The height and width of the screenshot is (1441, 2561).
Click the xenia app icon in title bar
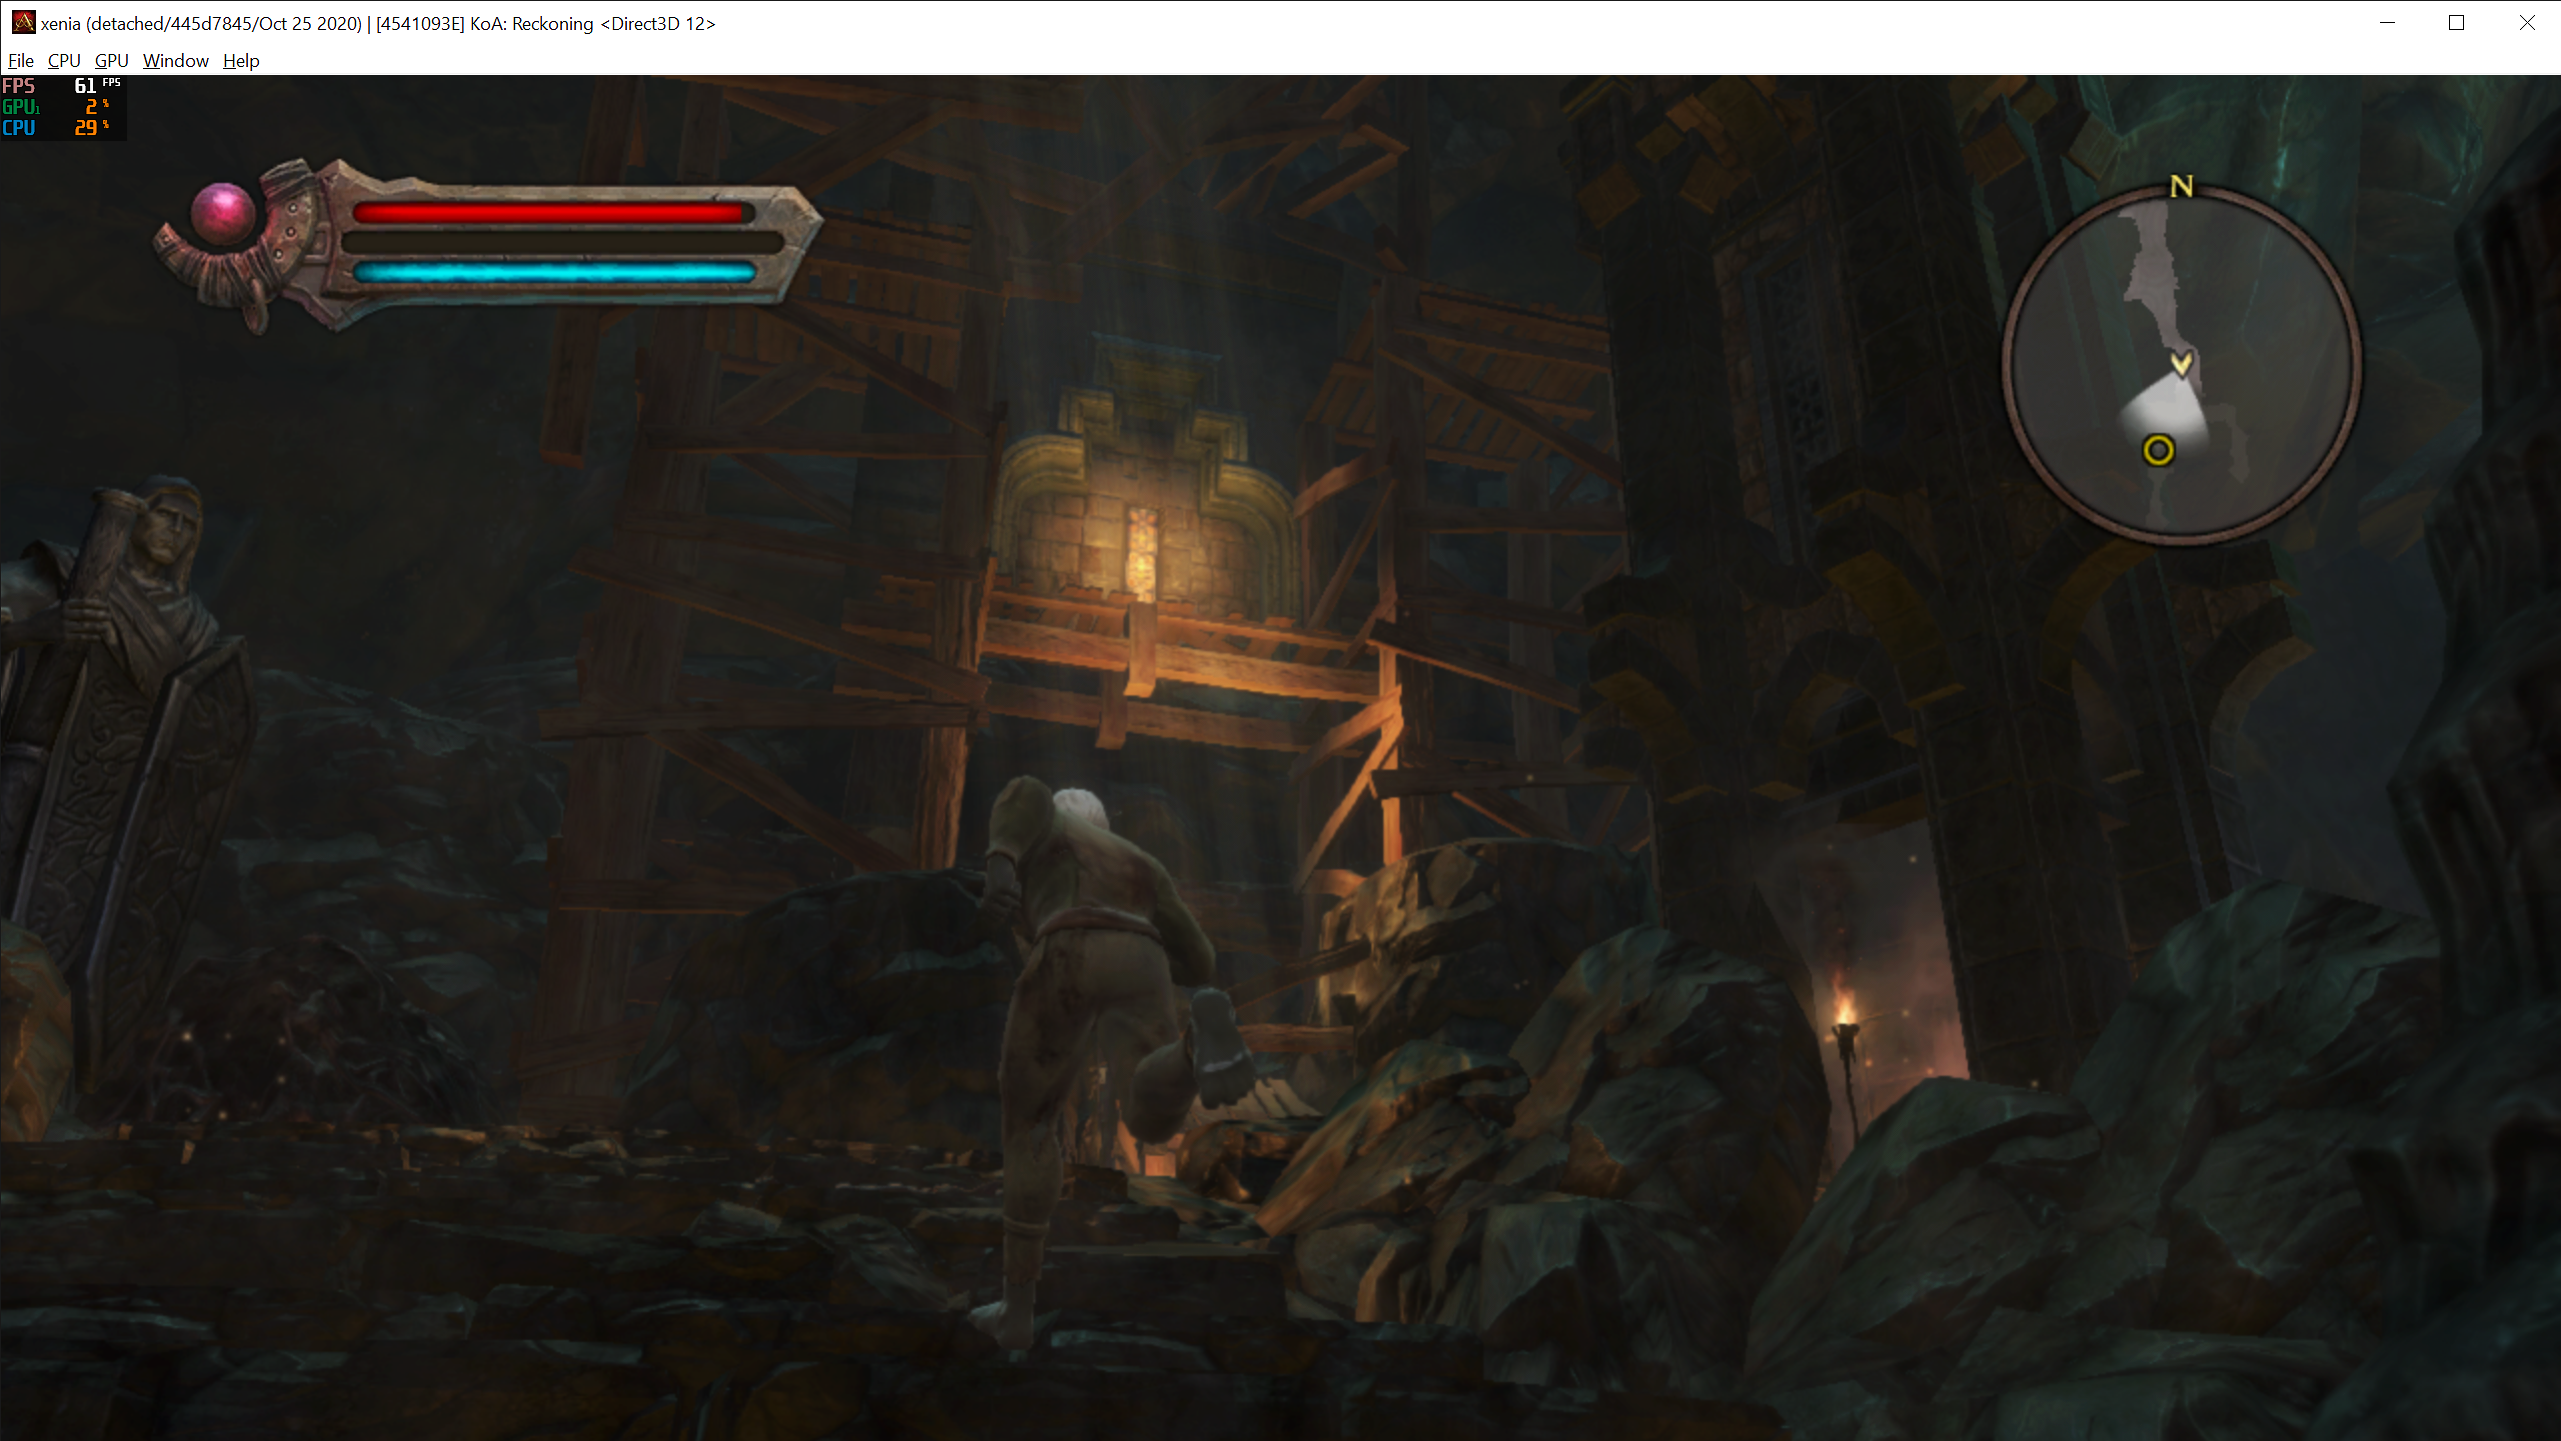click(22, 22)
